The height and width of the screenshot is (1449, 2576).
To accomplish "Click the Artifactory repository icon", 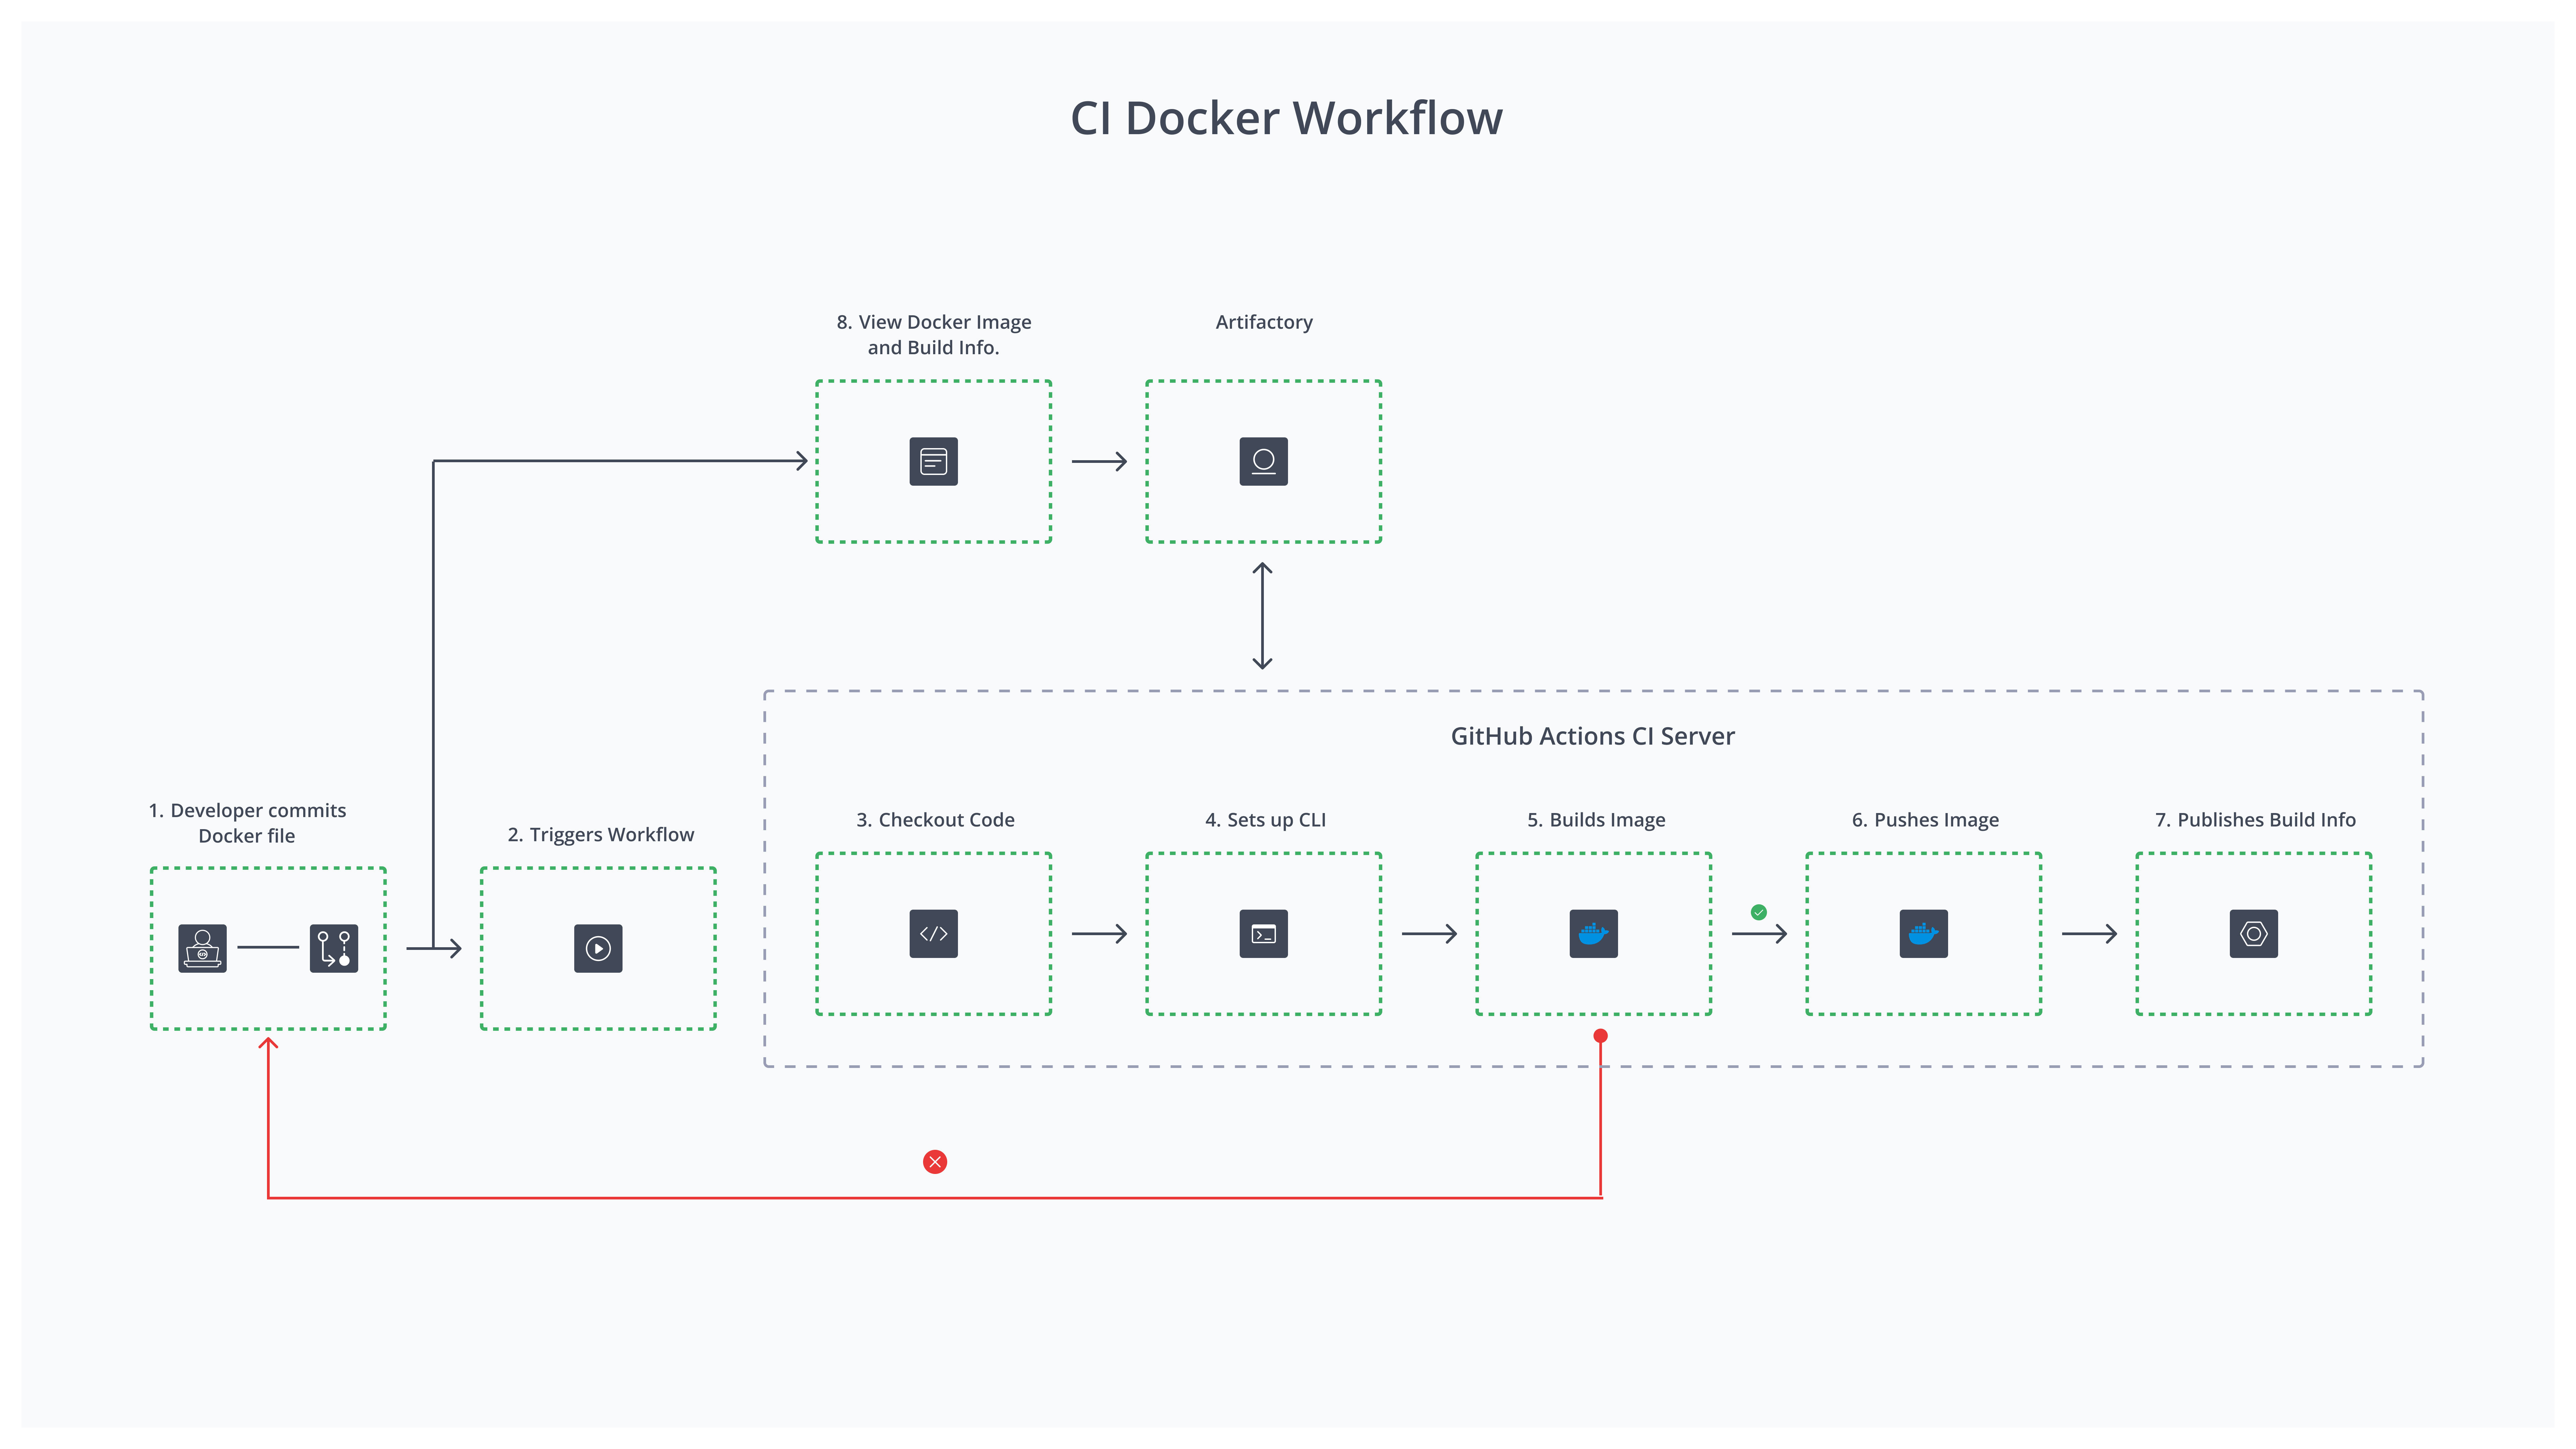I will tap(1263, 461).
